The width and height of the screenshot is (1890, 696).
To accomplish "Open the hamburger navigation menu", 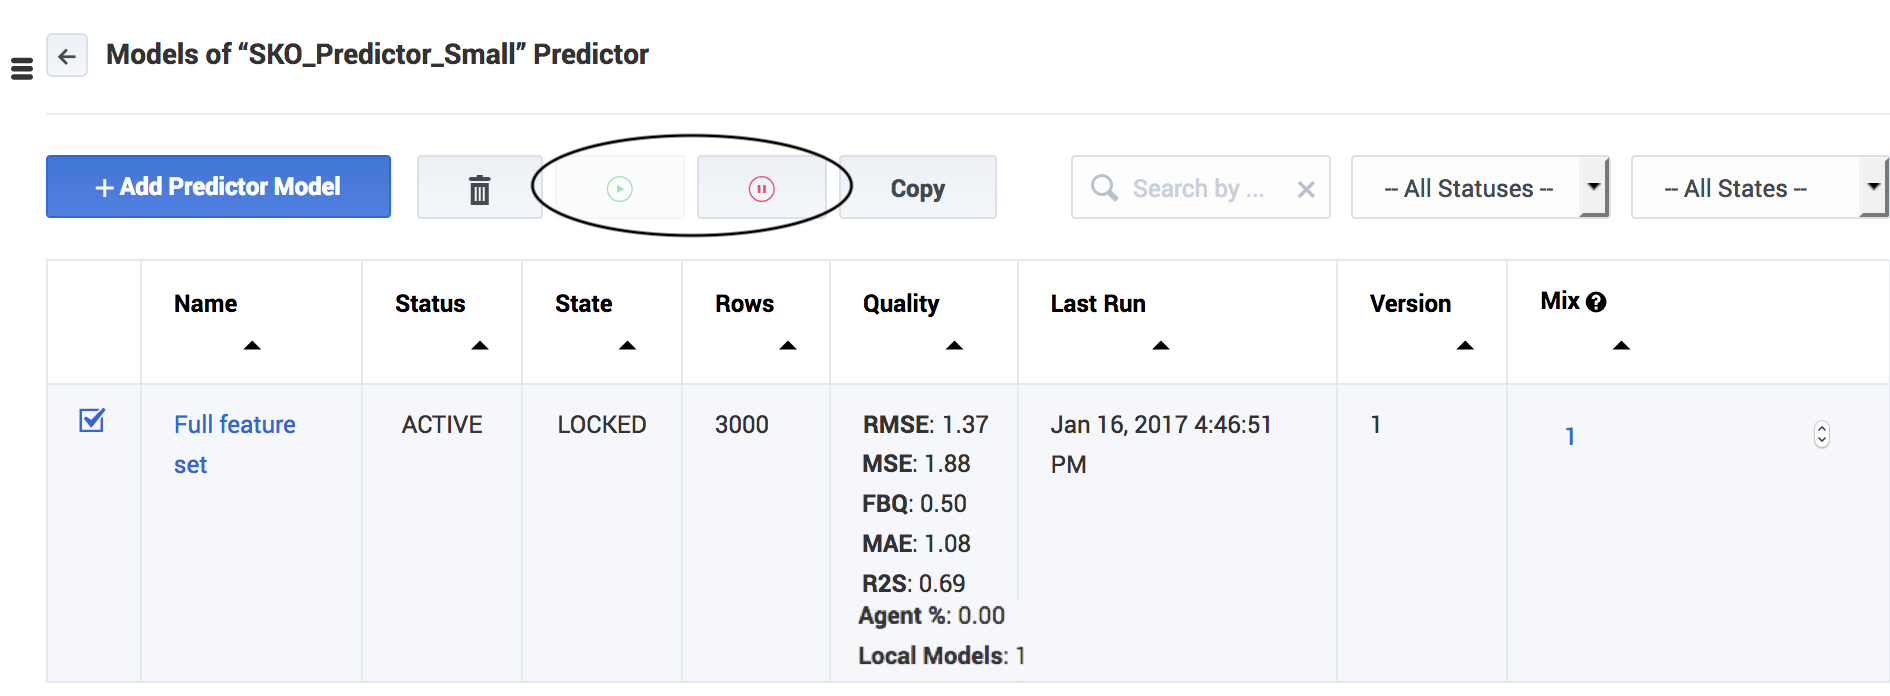I will [22, 69].
